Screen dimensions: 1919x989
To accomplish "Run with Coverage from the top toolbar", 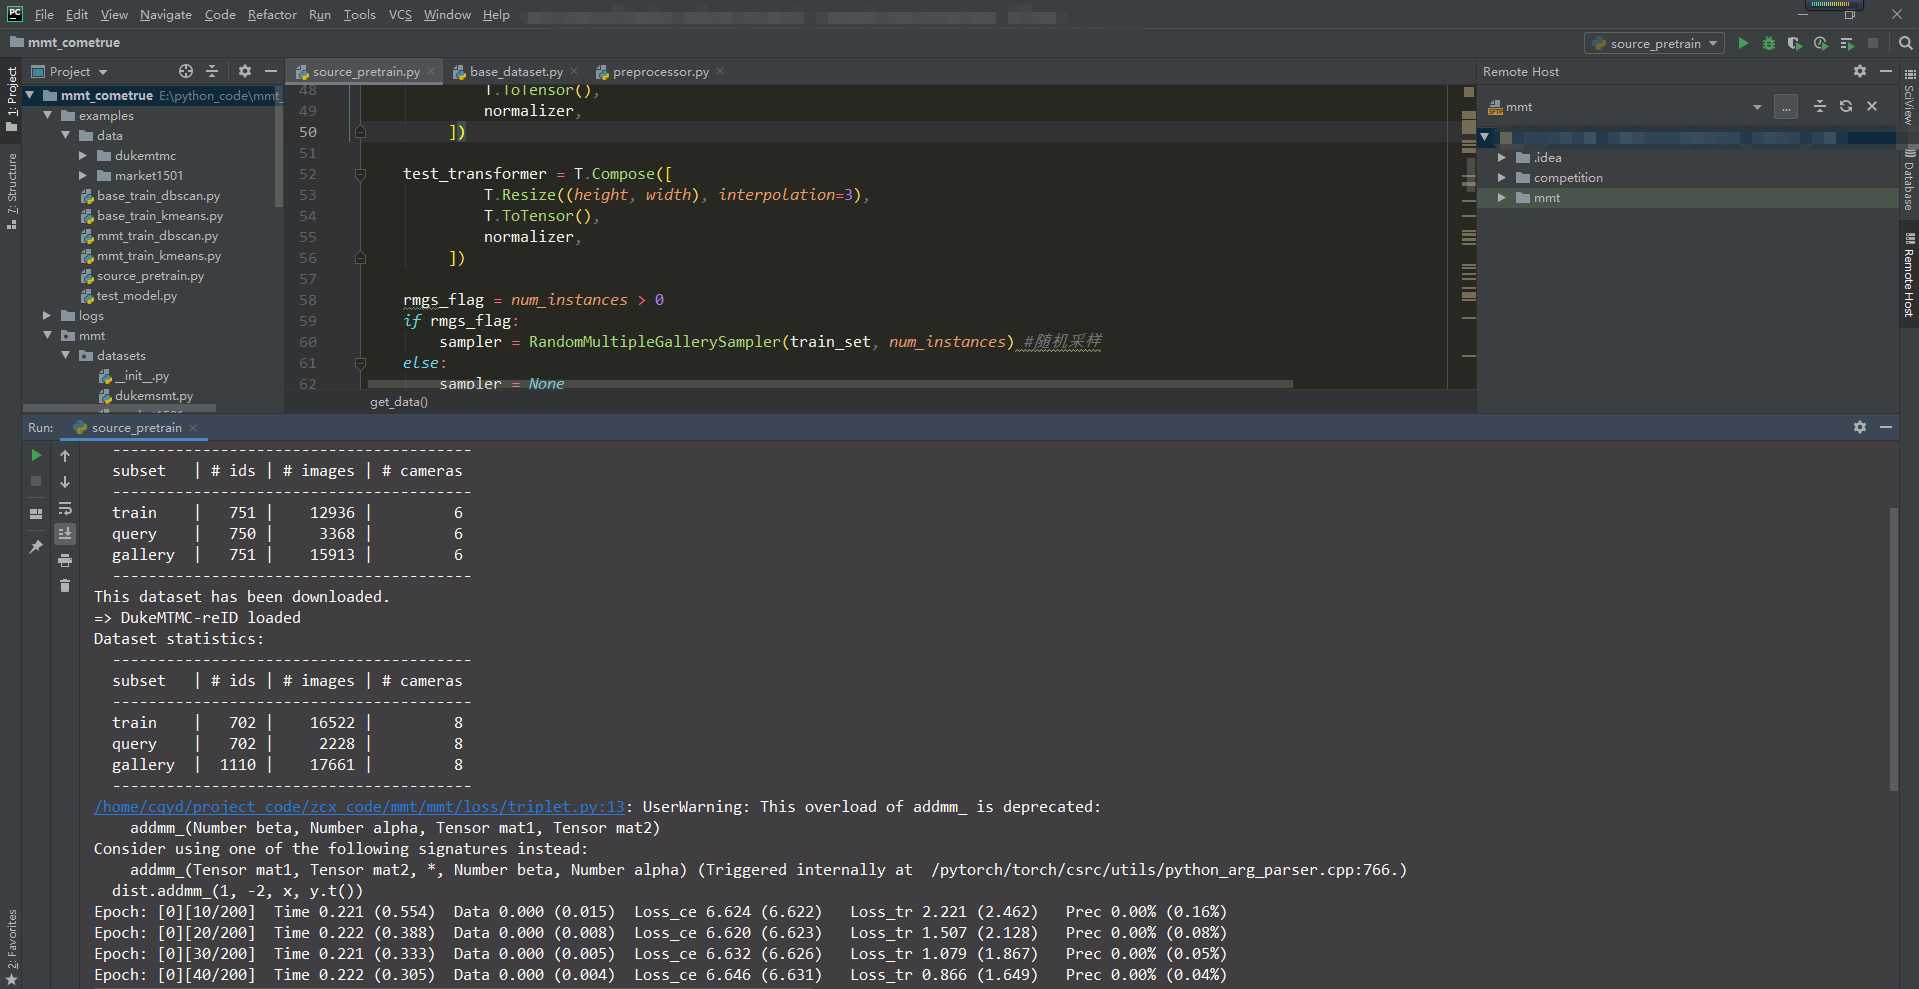I will pyautogui.click(x=1794, y=43).
